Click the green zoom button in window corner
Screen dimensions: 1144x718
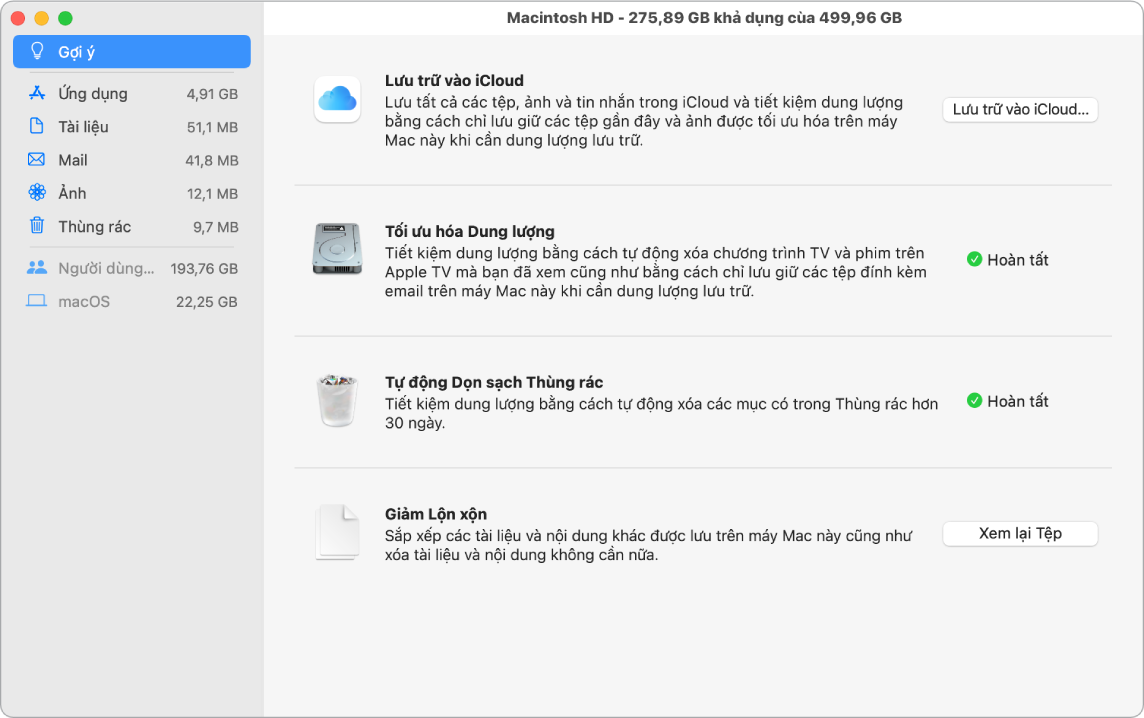tap(65, 17)
